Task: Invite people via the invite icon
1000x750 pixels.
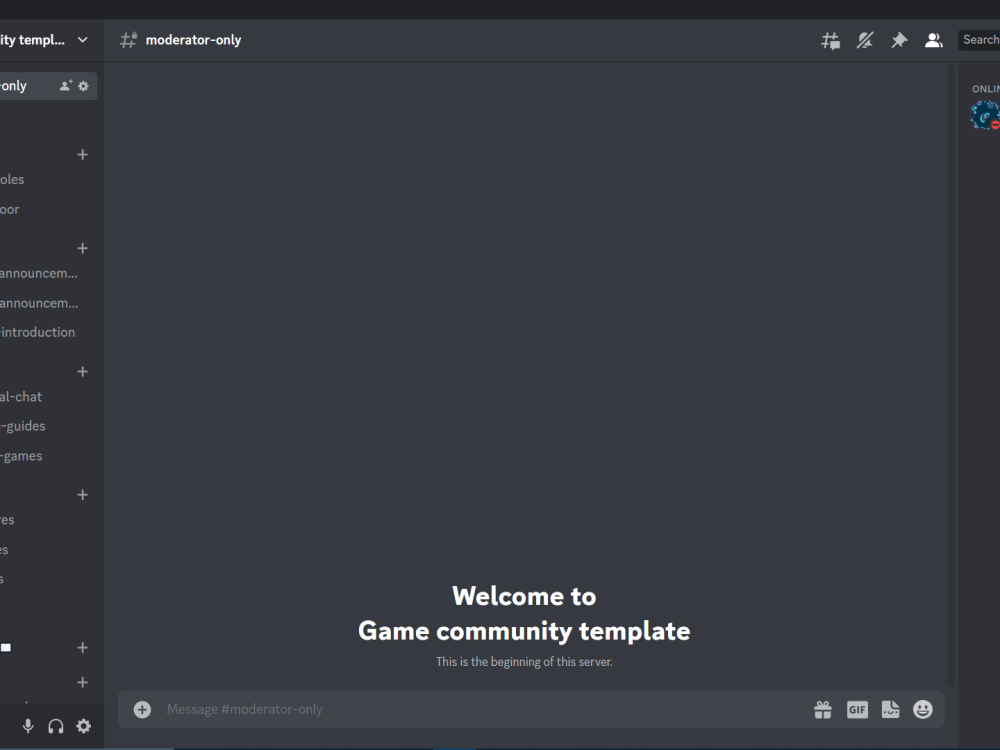Action: click(x=66, y=85)
